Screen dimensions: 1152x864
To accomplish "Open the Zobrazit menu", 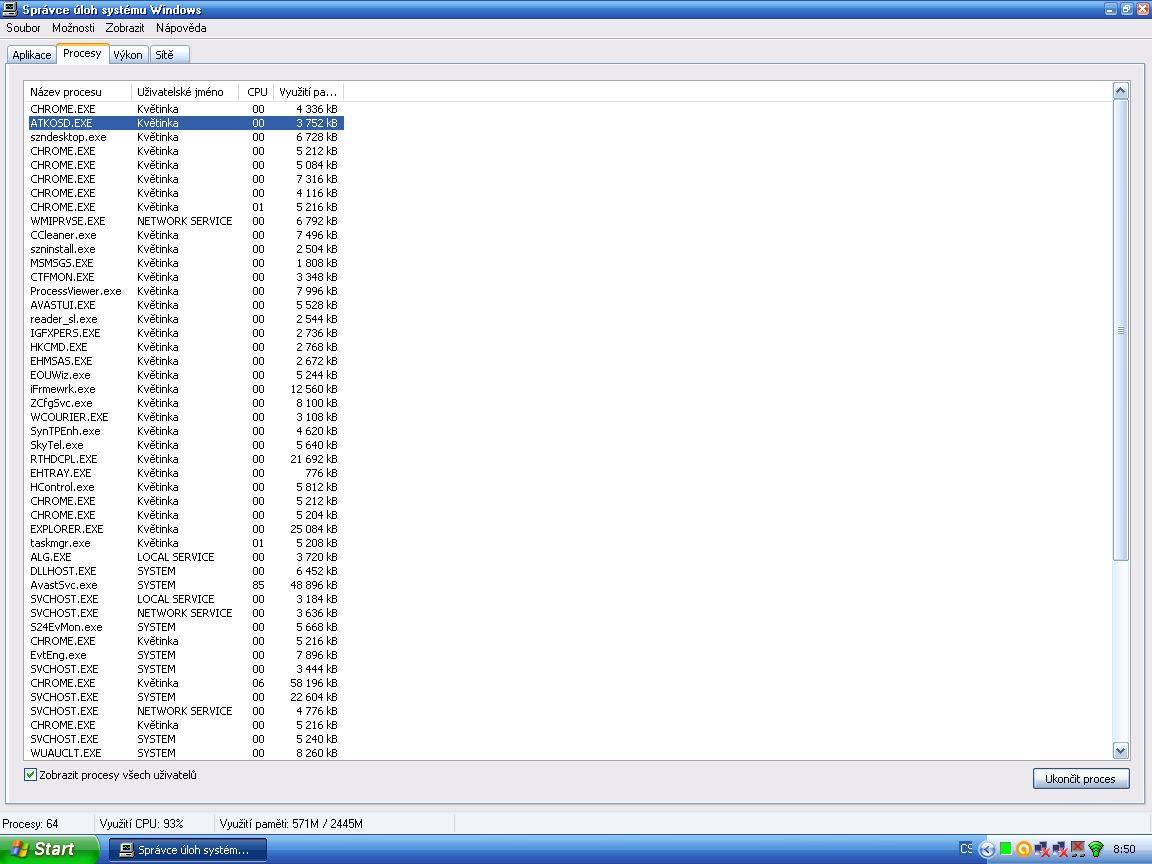I will tap(124, 28).
